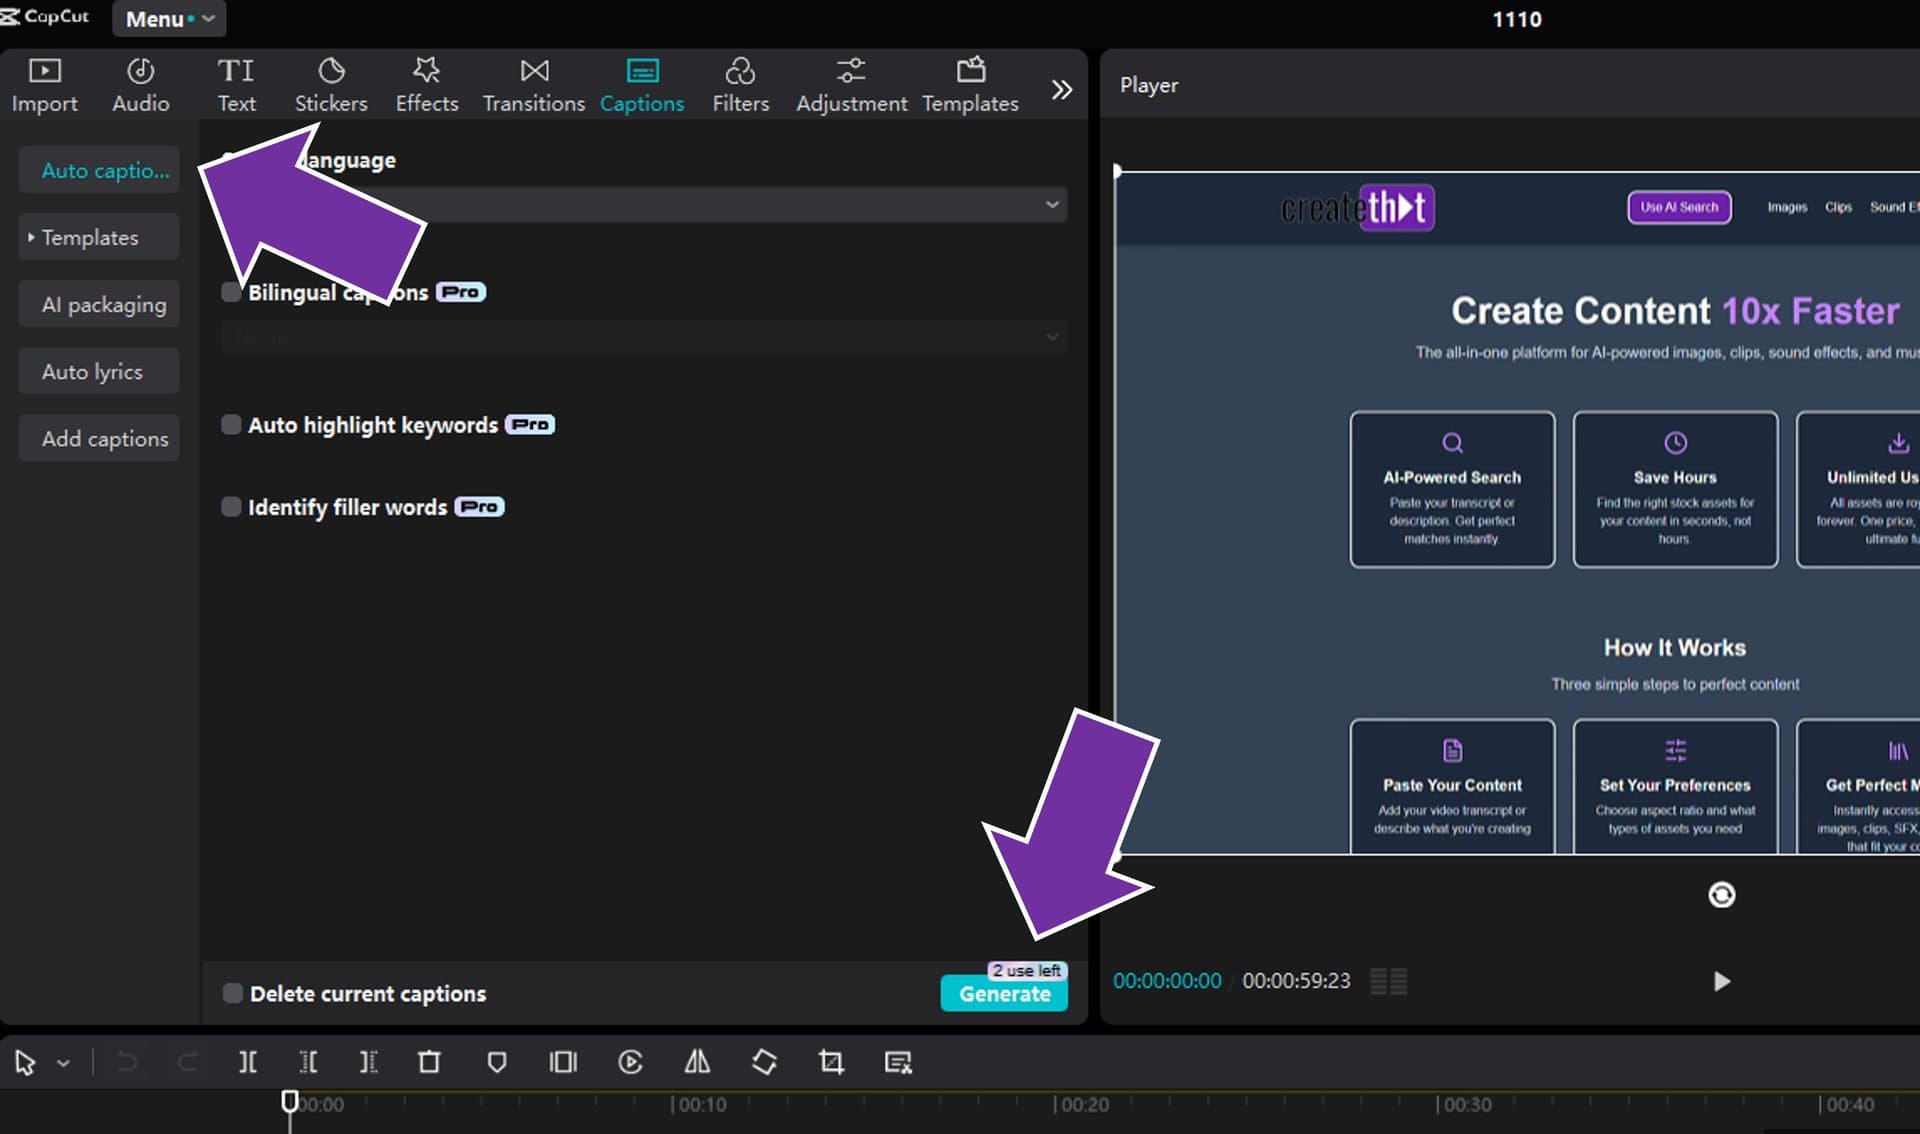Click the Crop icon
This screenshot has height=1134, width=1920.
[831, 1062]
